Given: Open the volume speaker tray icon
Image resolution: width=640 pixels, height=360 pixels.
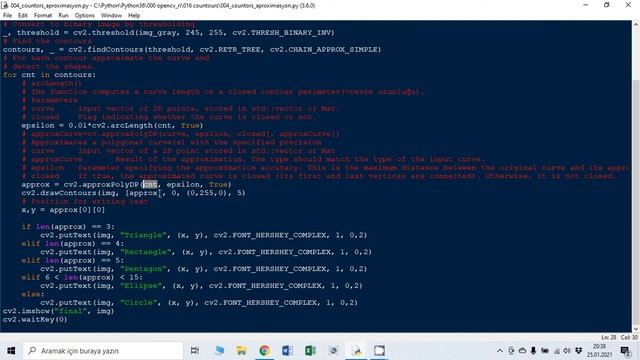Looking at the screenshot, I should (567, 351).
